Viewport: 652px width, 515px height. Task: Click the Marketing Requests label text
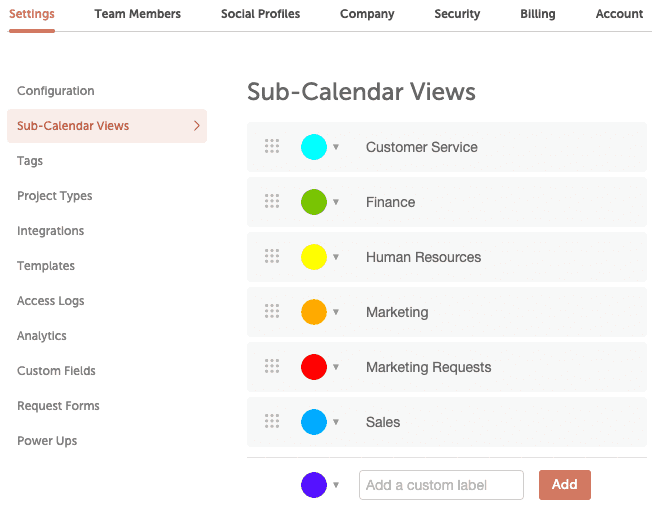coord(428,367)
